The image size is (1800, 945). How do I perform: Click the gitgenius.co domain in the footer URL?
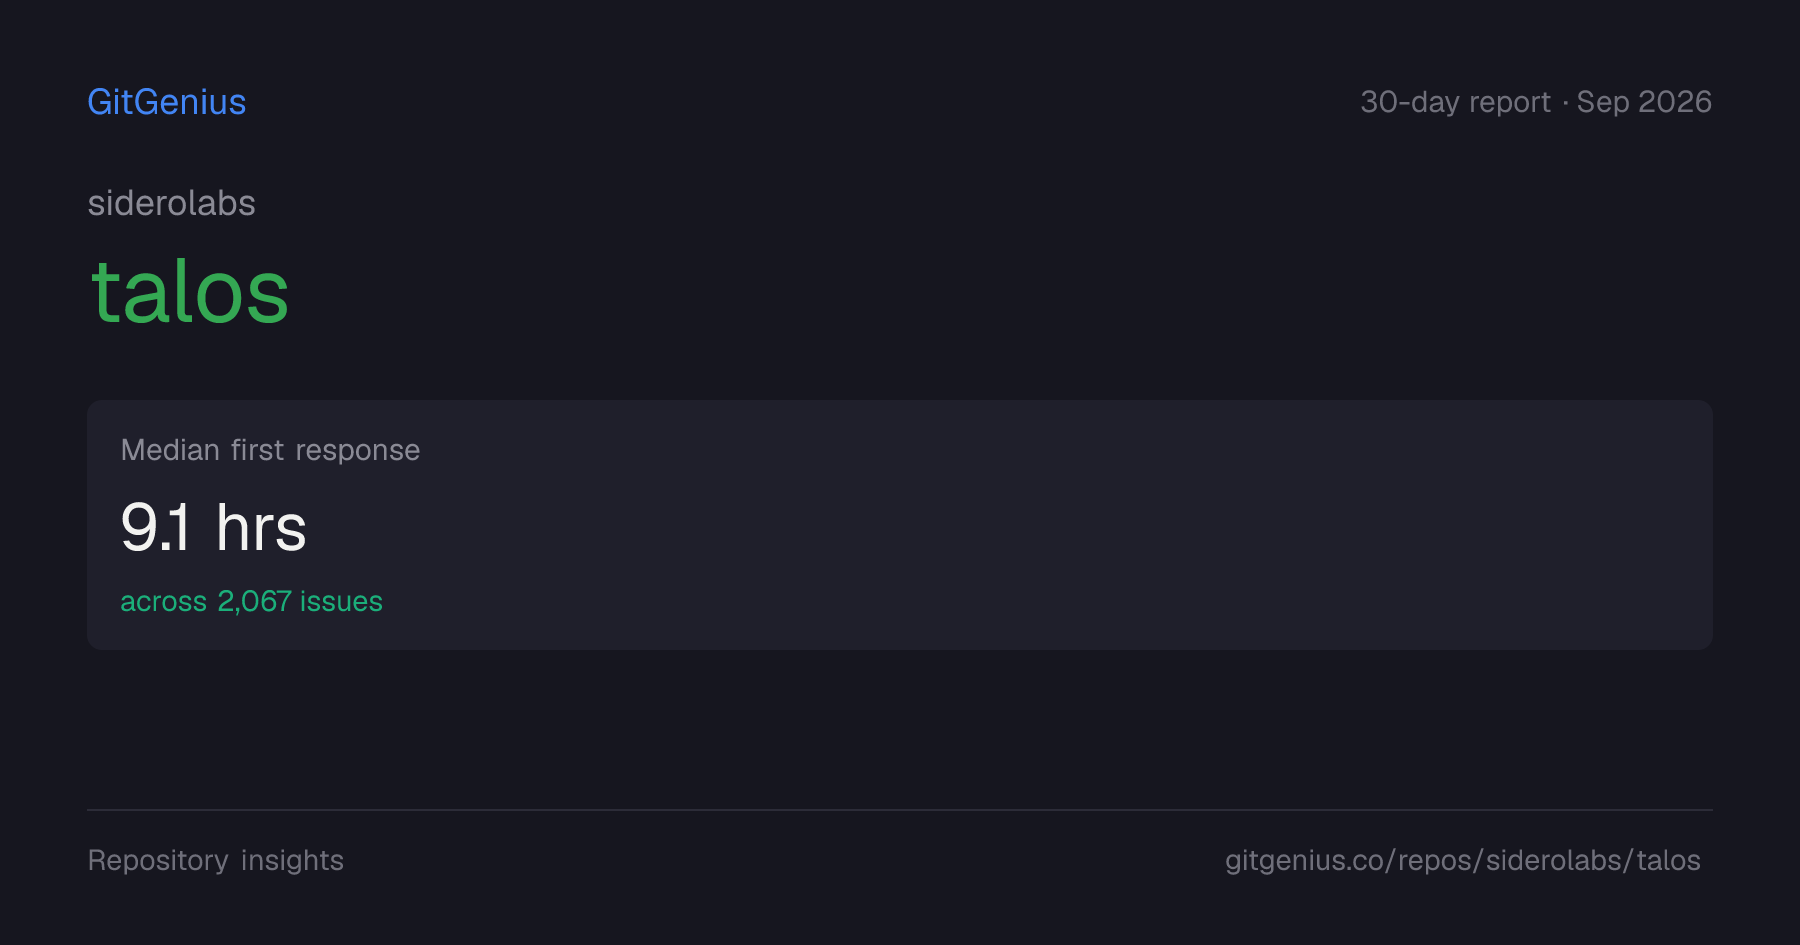coord(1304,860)
